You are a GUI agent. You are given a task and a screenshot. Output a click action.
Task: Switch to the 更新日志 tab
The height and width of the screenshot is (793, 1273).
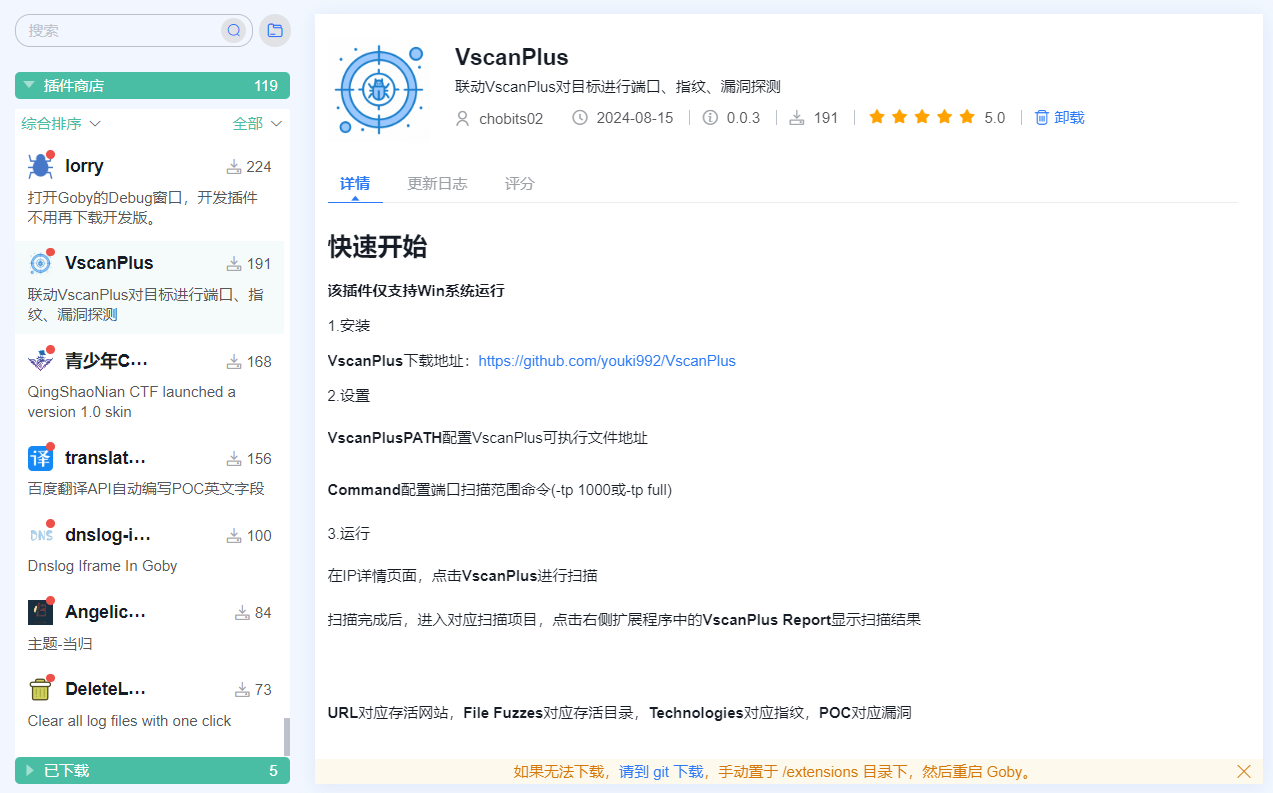click(437, 184)
